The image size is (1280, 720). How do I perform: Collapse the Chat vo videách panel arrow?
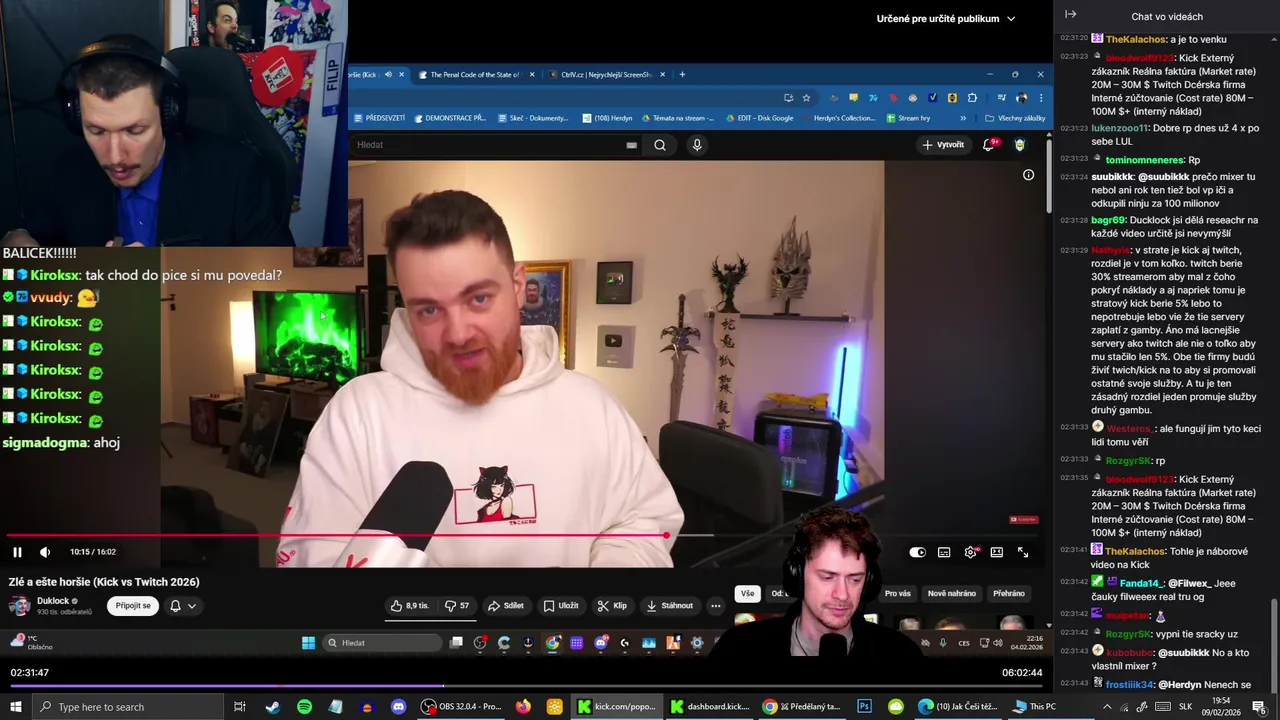pos(1070,15)
